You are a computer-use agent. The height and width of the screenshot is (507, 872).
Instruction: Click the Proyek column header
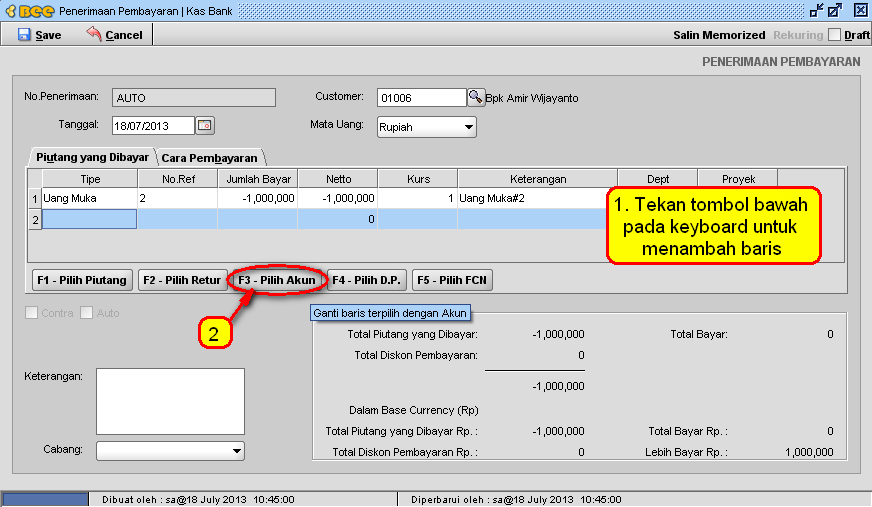pyautogui.click(x=738, y=179)
